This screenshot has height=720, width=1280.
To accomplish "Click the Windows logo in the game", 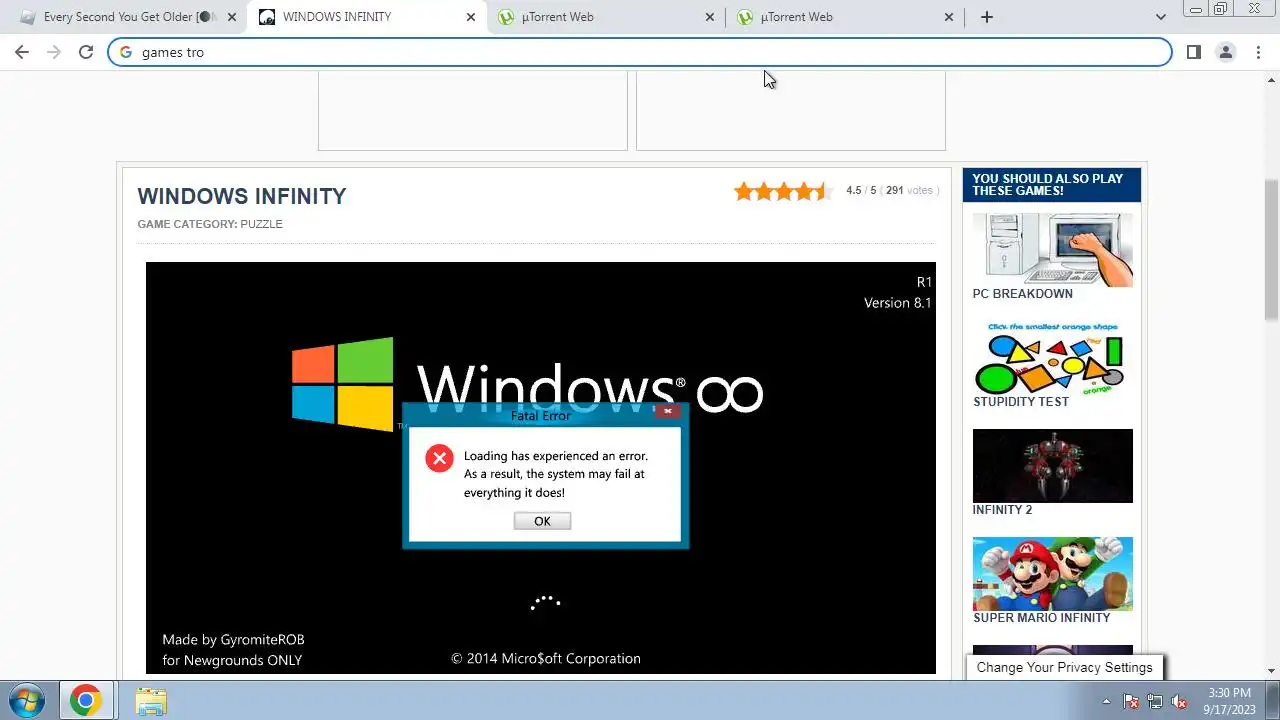I will [x=343, y=385].
